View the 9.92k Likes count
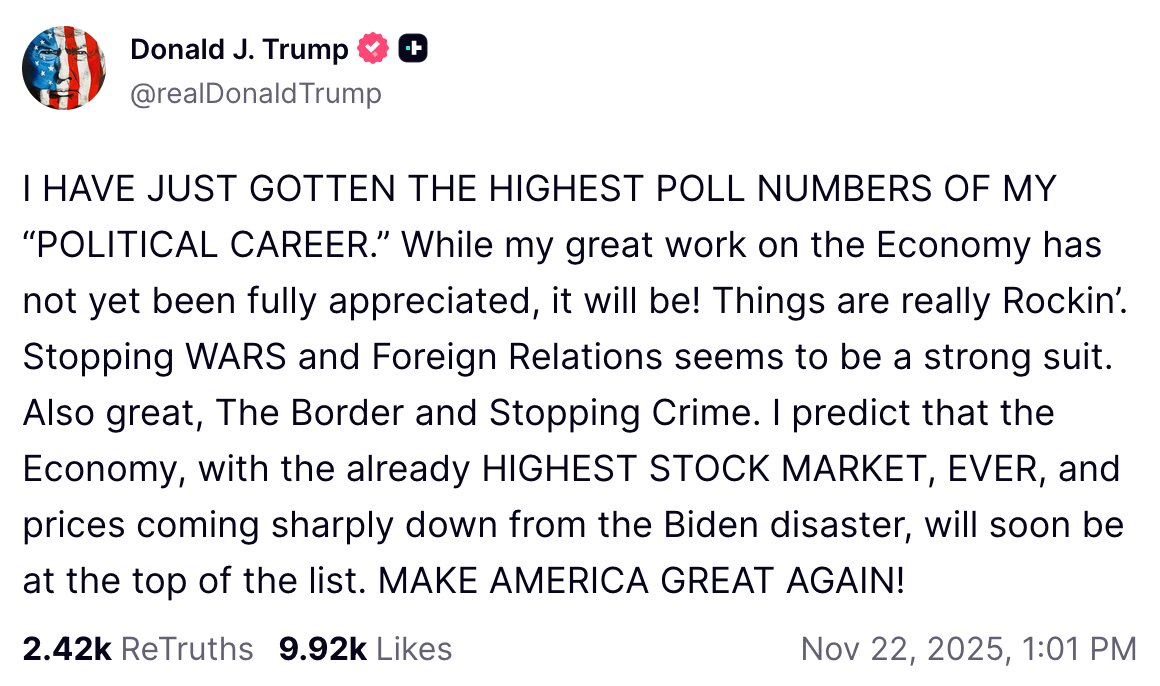 323,649
